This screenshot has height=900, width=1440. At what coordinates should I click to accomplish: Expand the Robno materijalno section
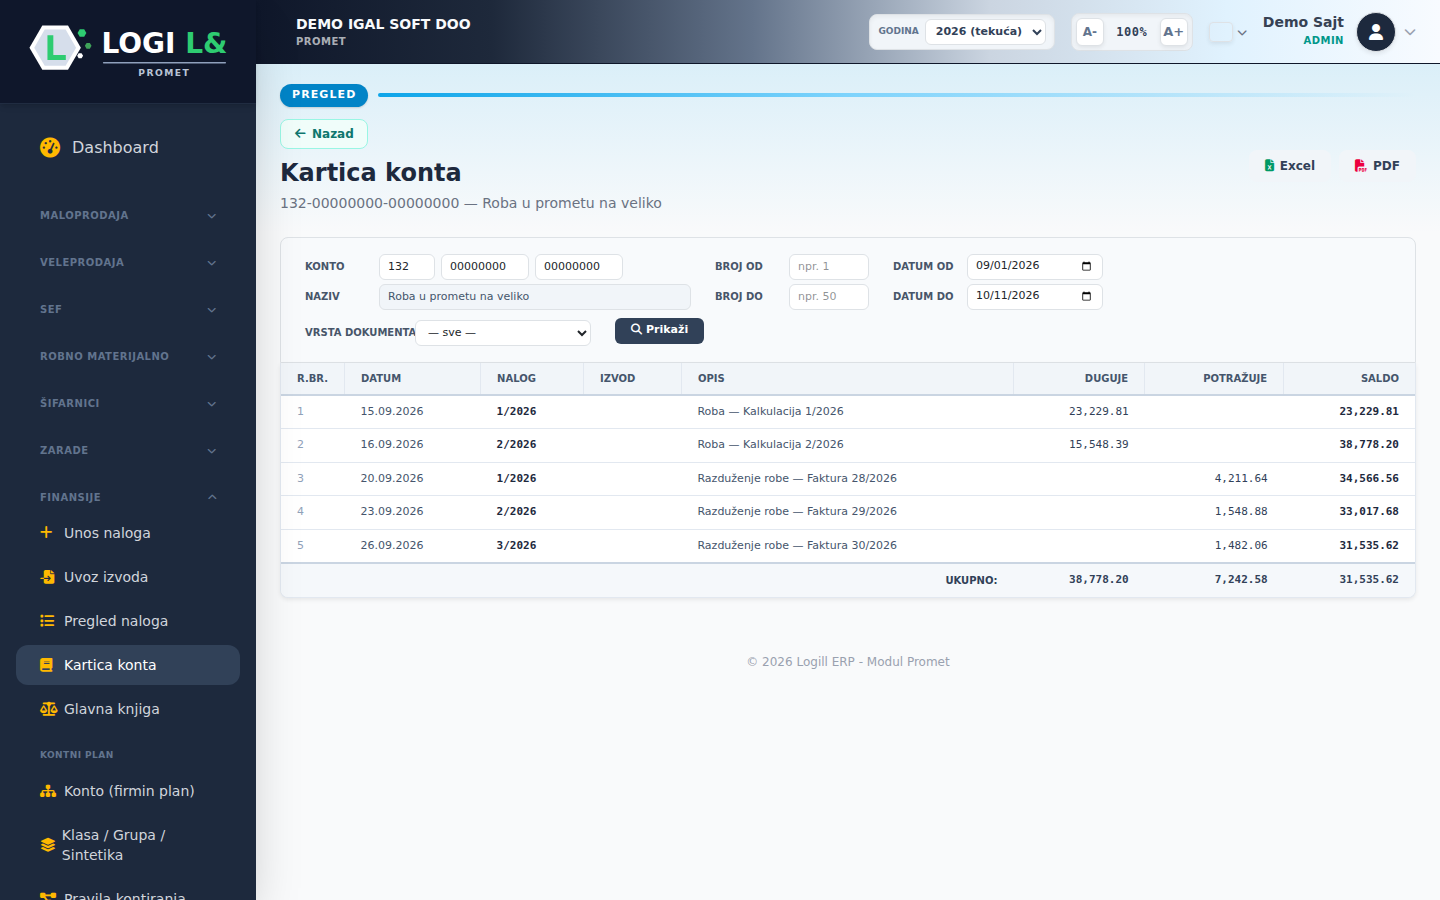tap(128, 357)
